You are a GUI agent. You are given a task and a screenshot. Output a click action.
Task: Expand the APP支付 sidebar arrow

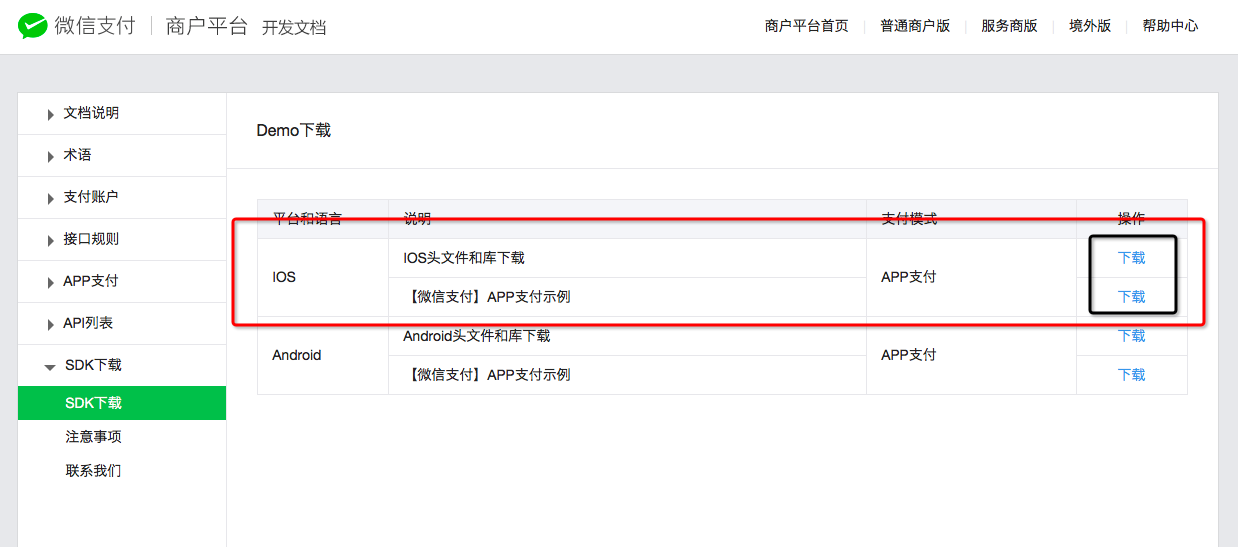[51, 283]
